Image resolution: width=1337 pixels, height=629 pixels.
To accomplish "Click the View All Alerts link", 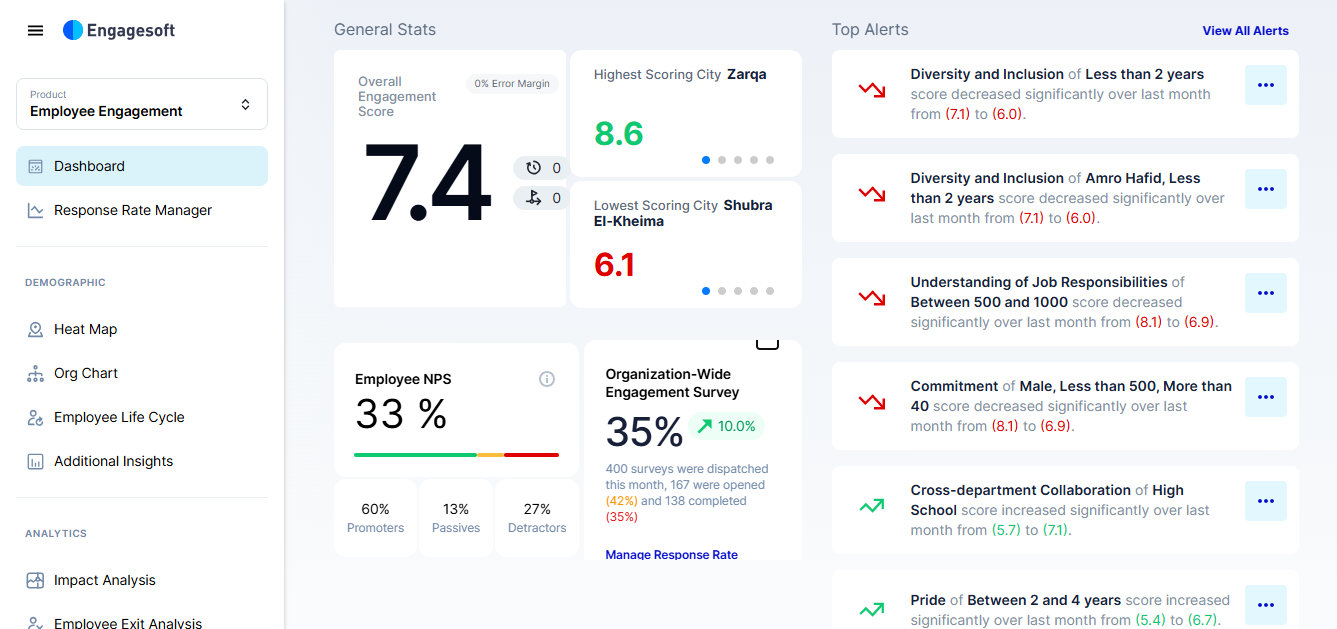I will coord(1245,31).
